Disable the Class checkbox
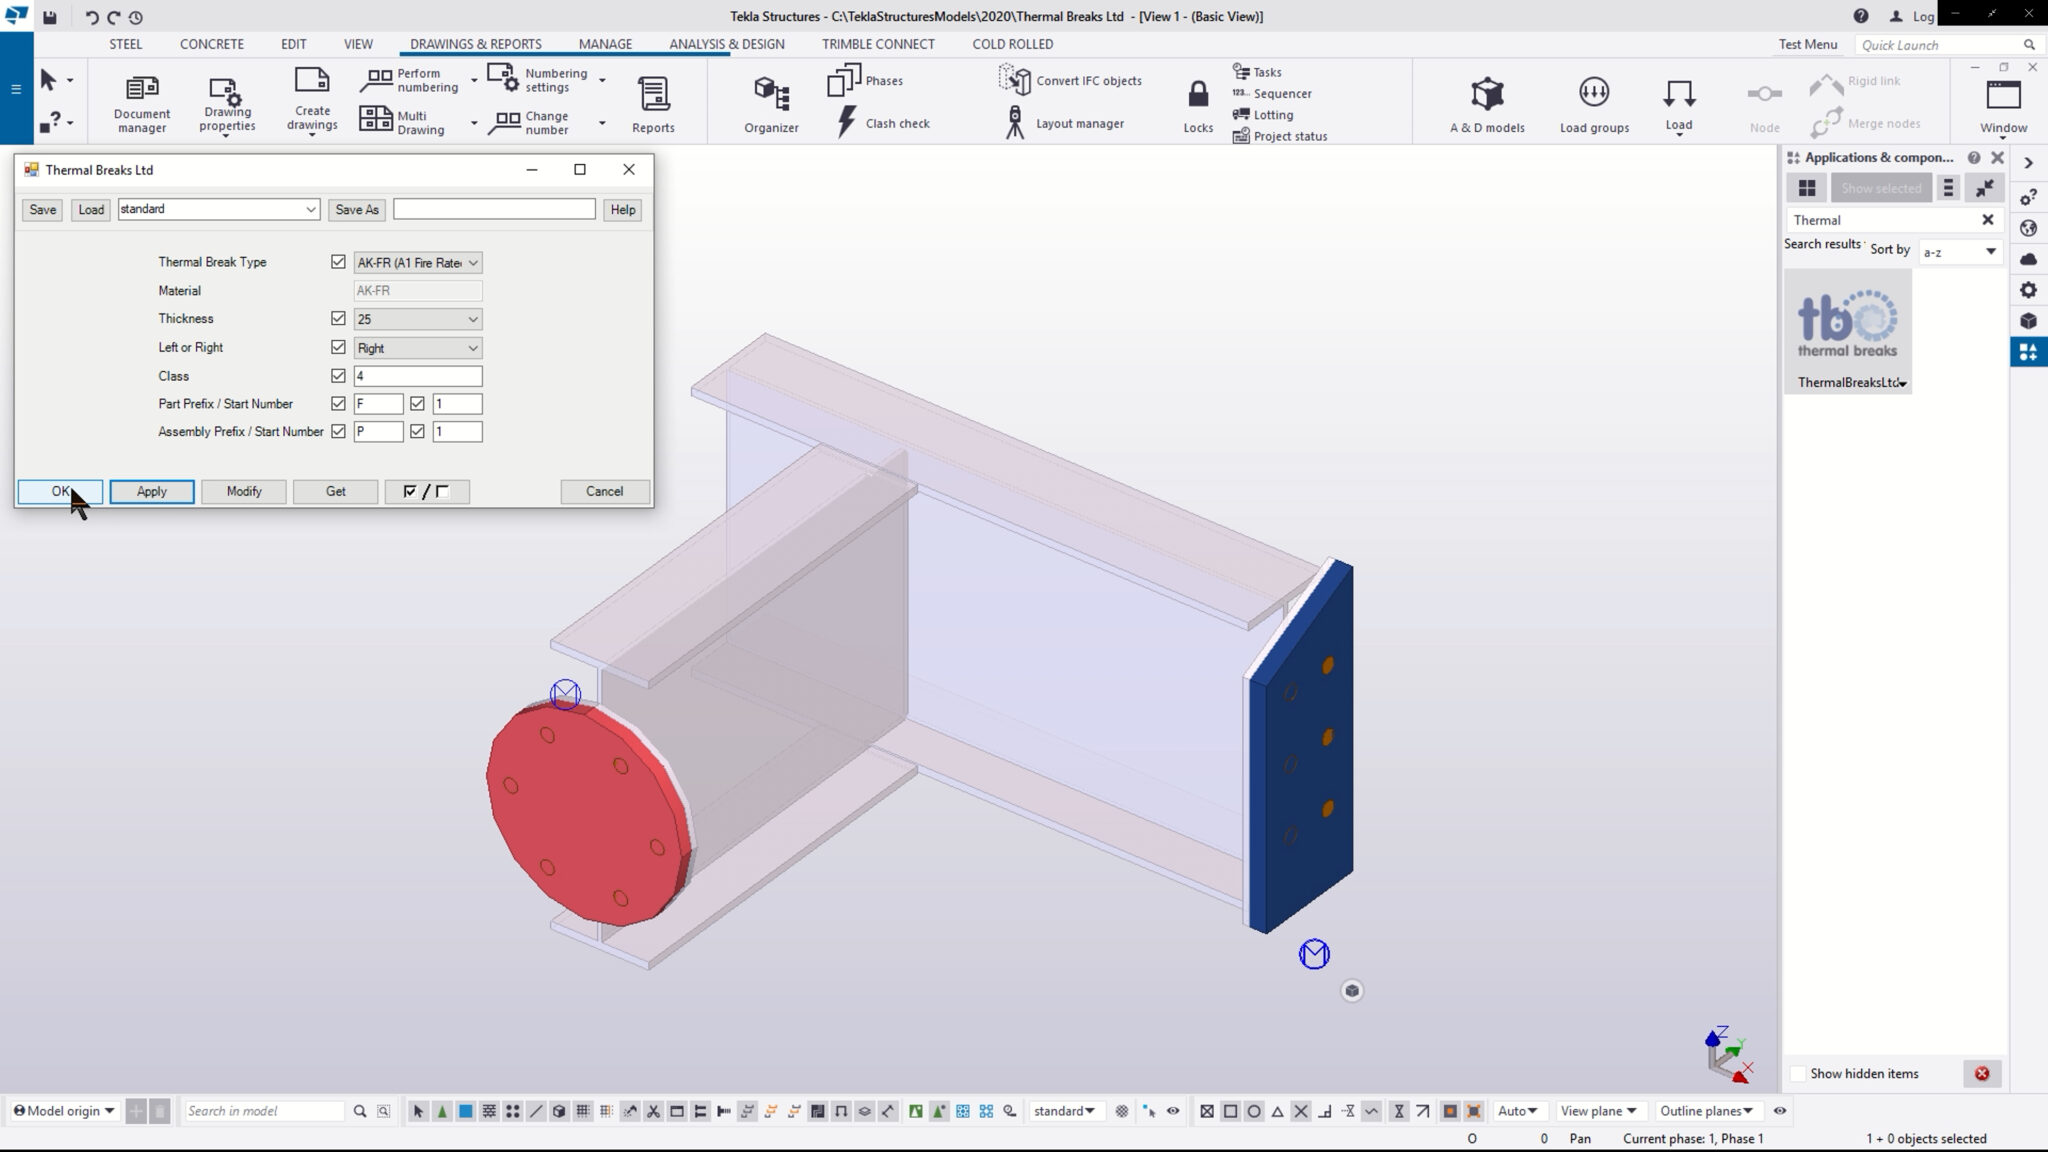Viewport: 2048px width, 1152px height. (338, 375)
